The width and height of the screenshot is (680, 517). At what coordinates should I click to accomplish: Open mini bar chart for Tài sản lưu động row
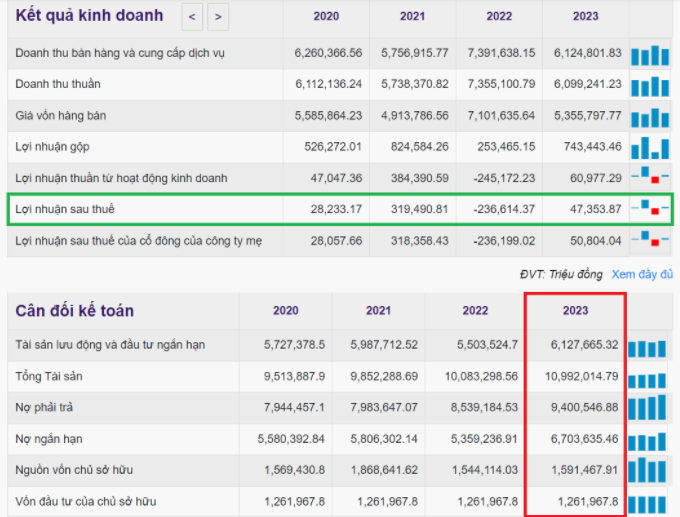[x=647, y=349]
